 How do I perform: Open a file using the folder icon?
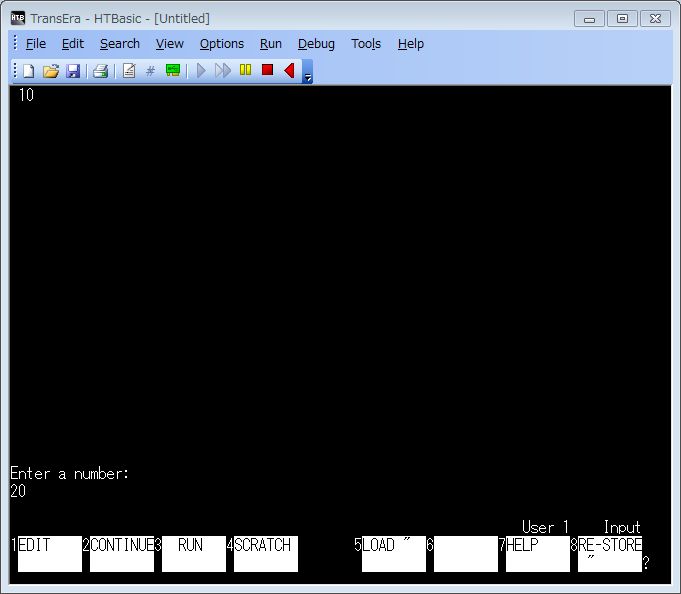click(51, 70)
